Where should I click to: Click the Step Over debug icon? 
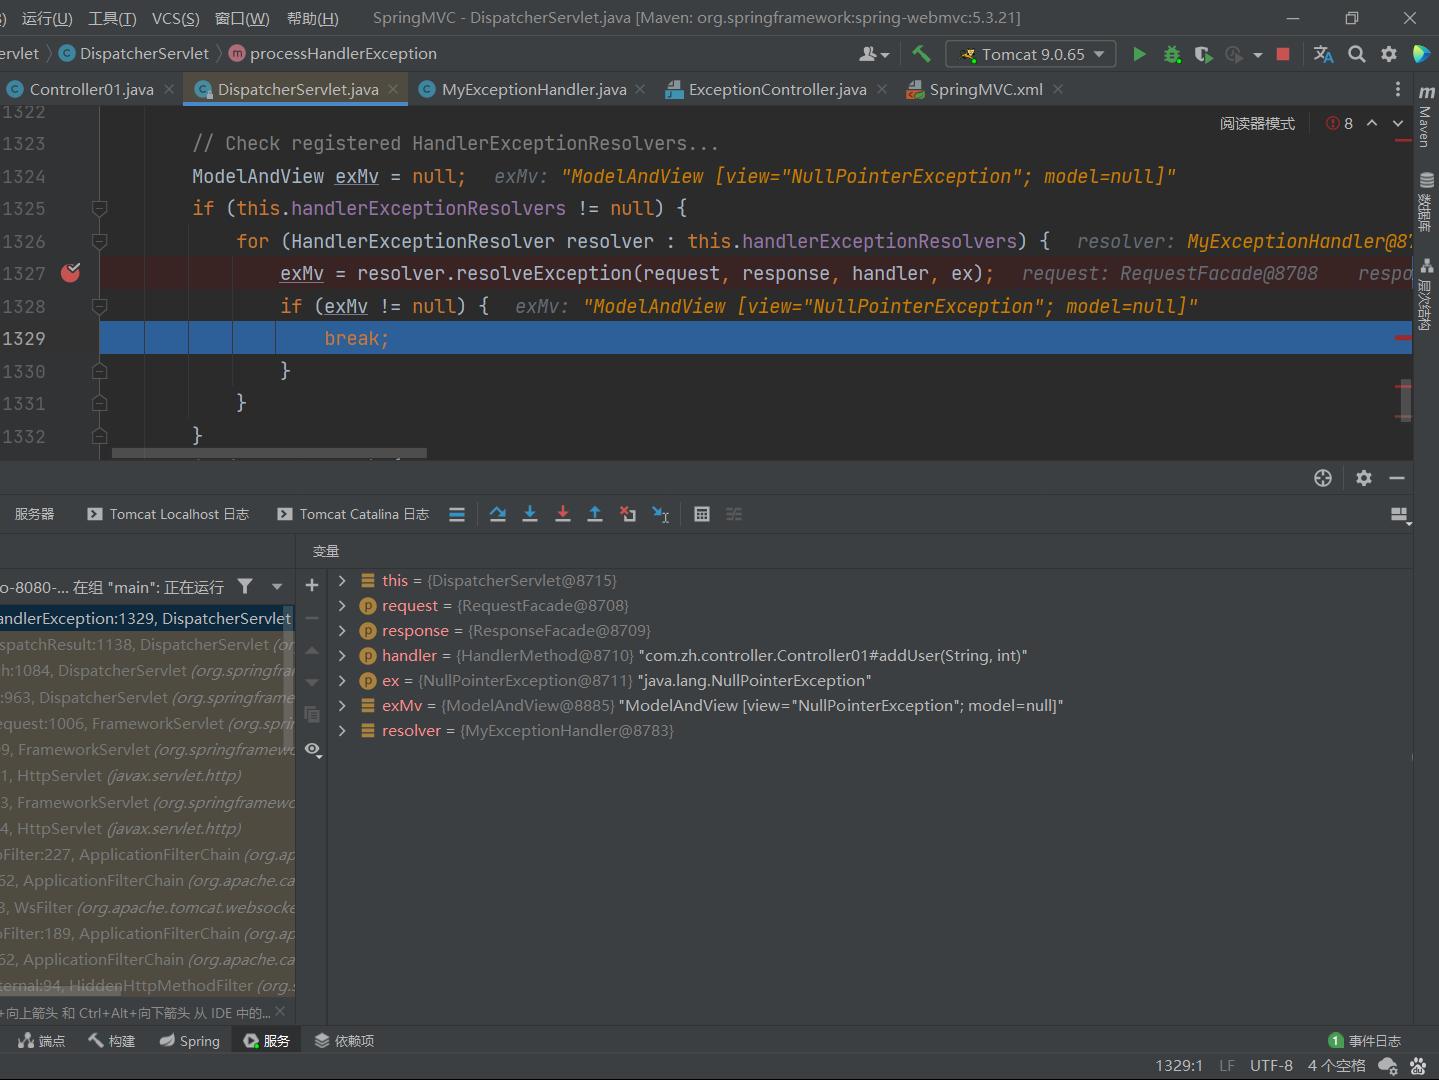pos(498,514)
